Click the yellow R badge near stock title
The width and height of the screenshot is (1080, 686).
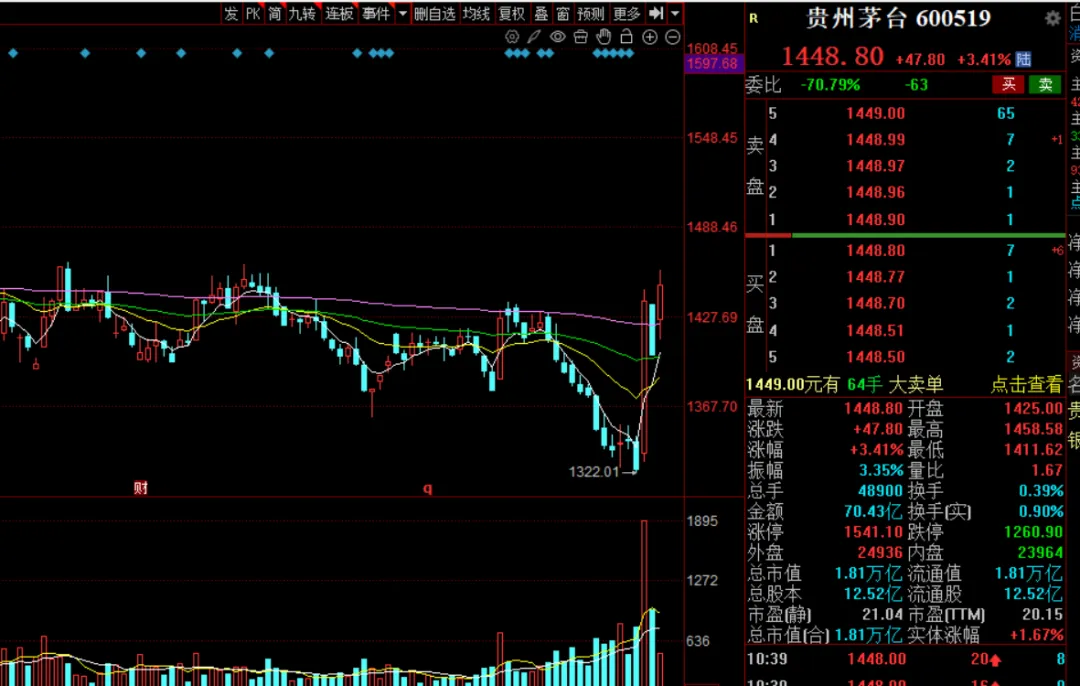(x=754, y=19)
